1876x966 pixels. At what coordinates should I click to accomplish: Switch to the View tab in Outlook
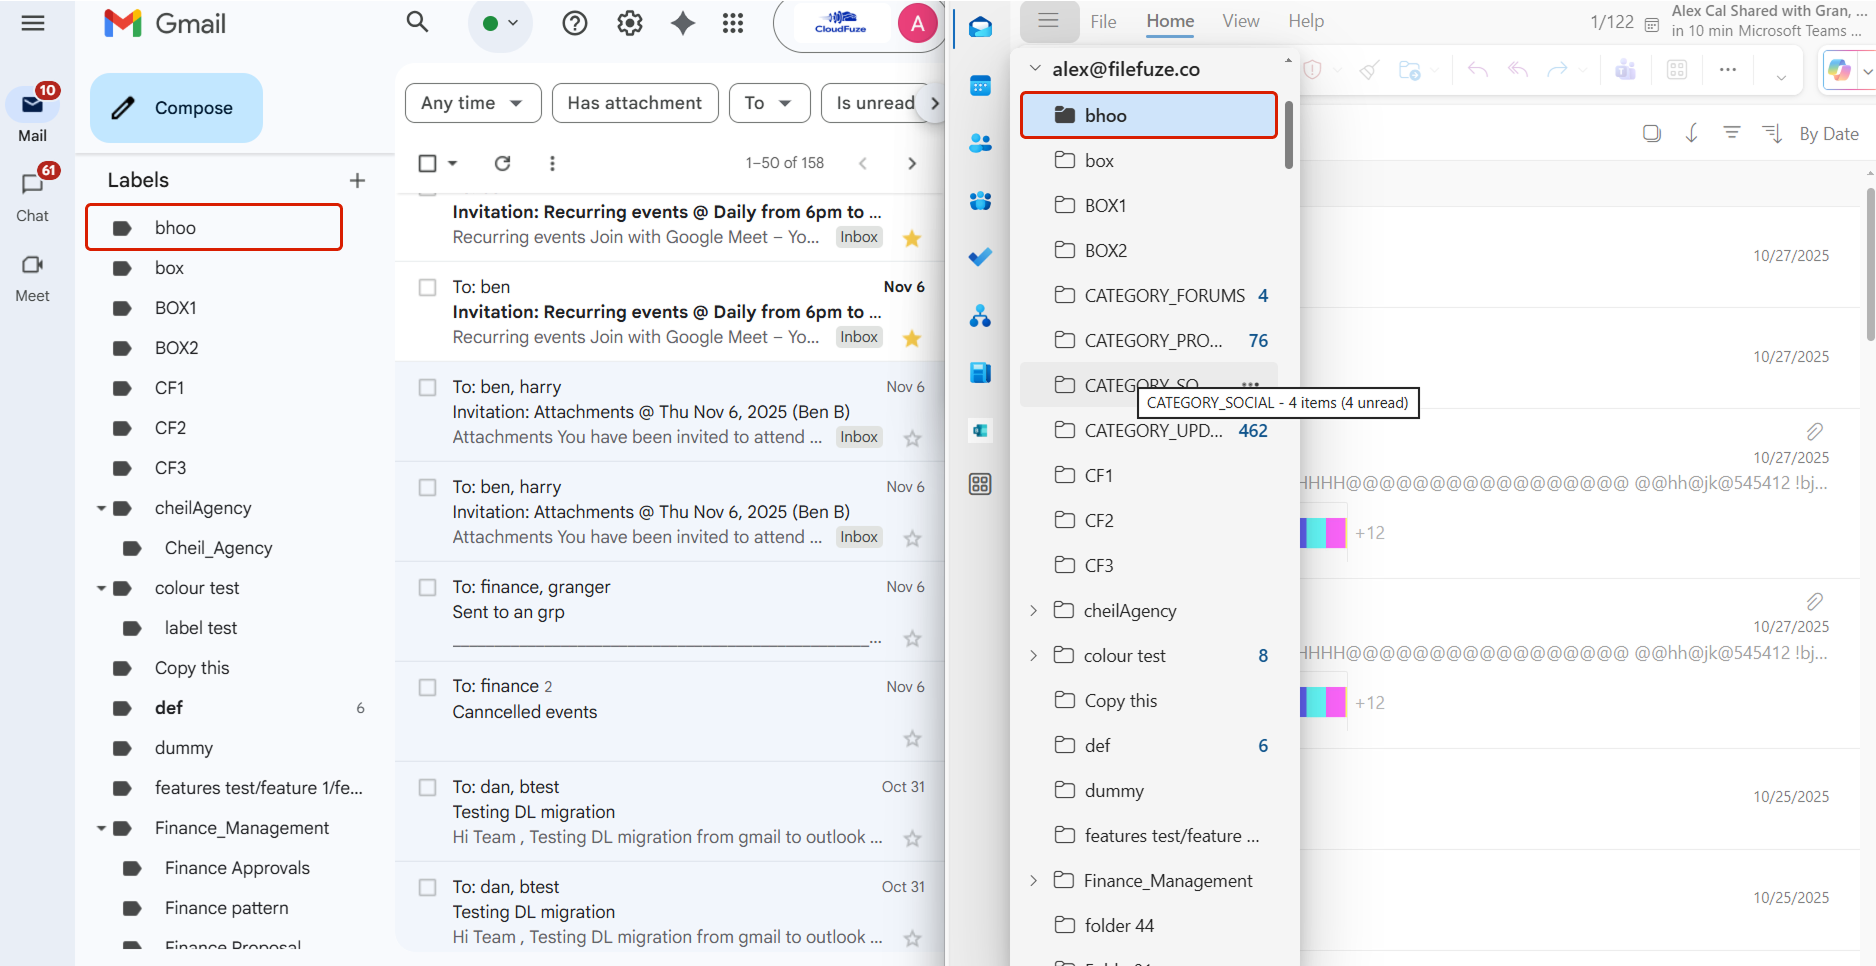(x=1240, y=21)
